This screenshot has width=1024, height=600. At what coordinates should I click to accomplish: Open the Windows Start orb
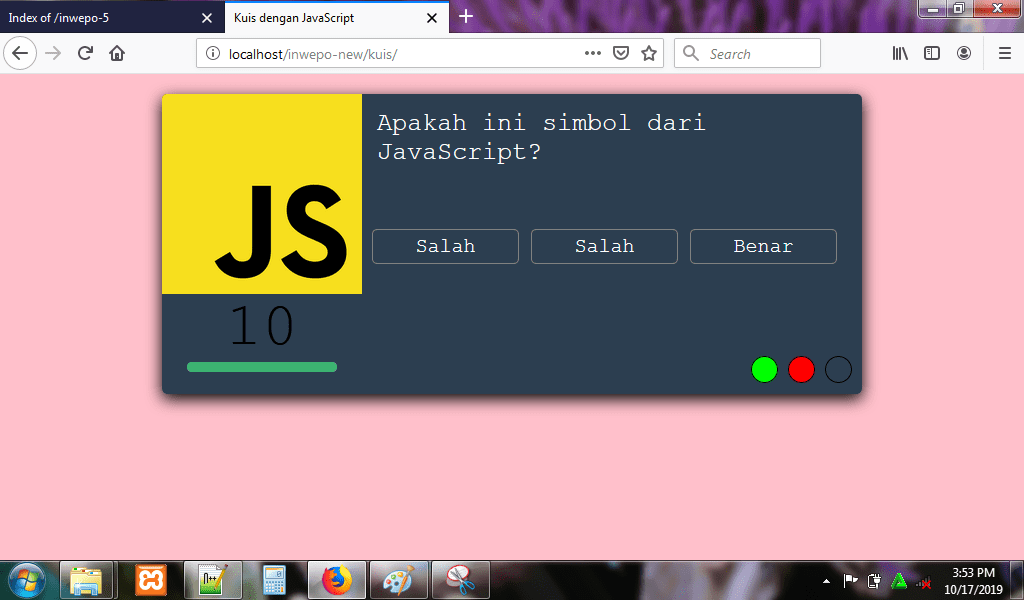(x=27, y=580)
